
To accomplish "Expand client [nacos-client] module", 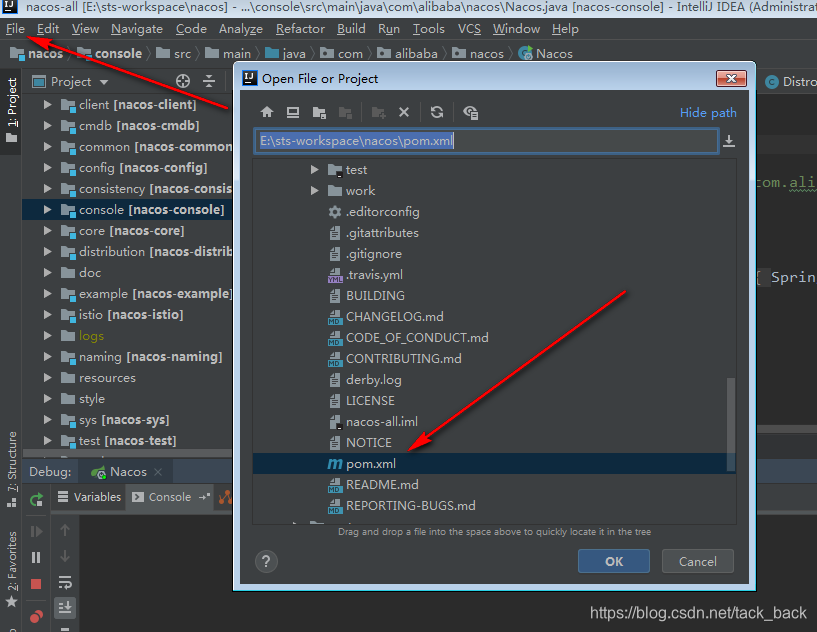I will click(47, 104).
